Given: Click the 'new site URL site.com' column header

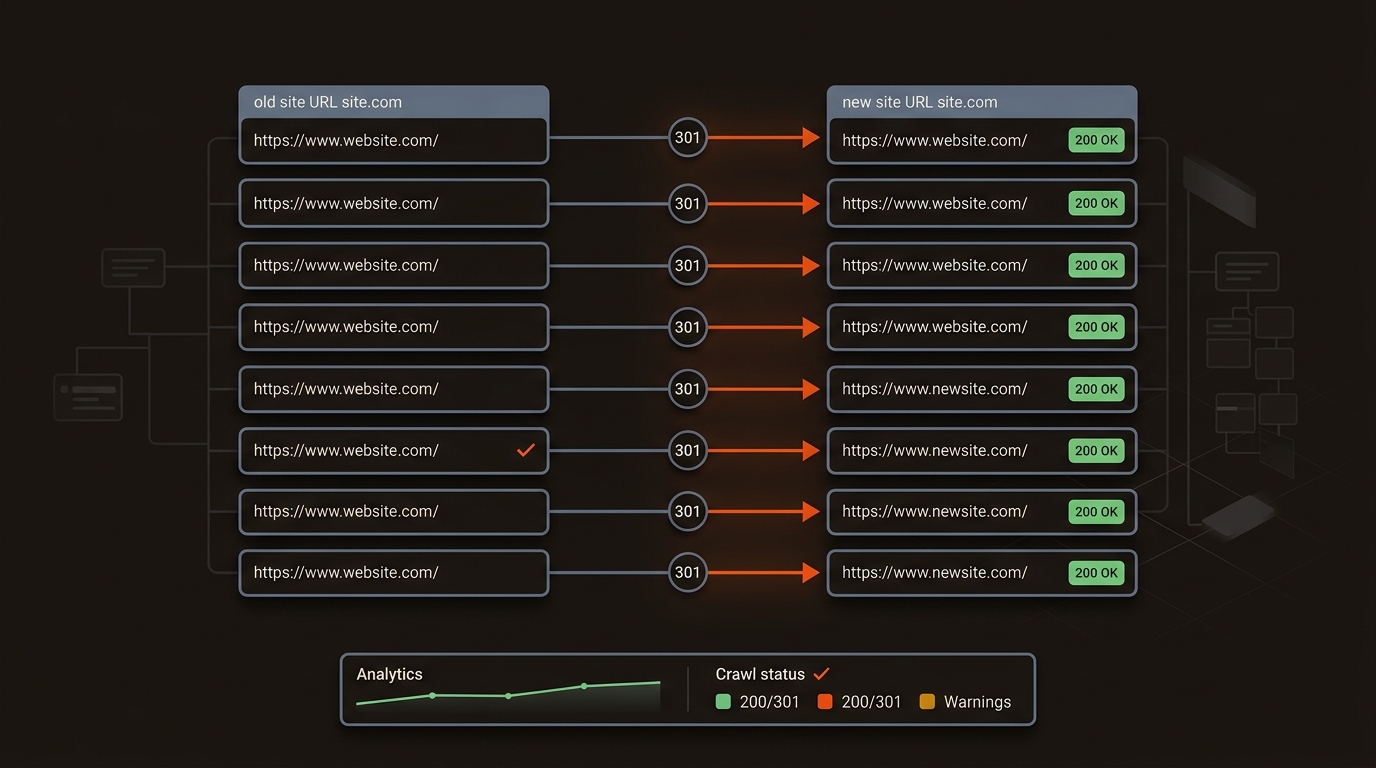Looking at the screenshot, I should tap(982, 102).
